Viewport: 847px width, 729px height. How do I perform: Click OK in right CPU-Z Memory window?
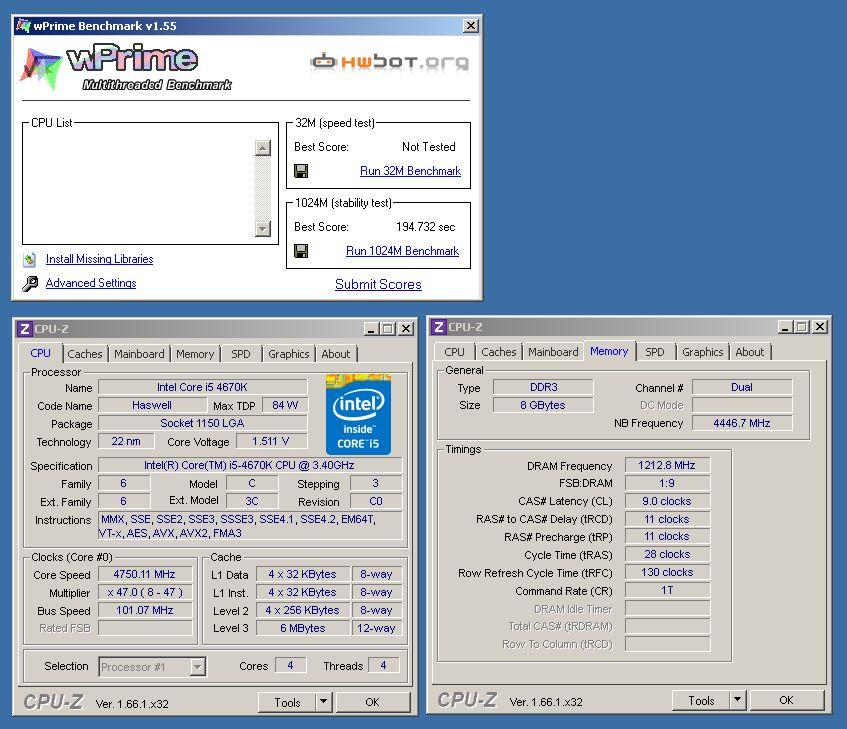[786, 700]
